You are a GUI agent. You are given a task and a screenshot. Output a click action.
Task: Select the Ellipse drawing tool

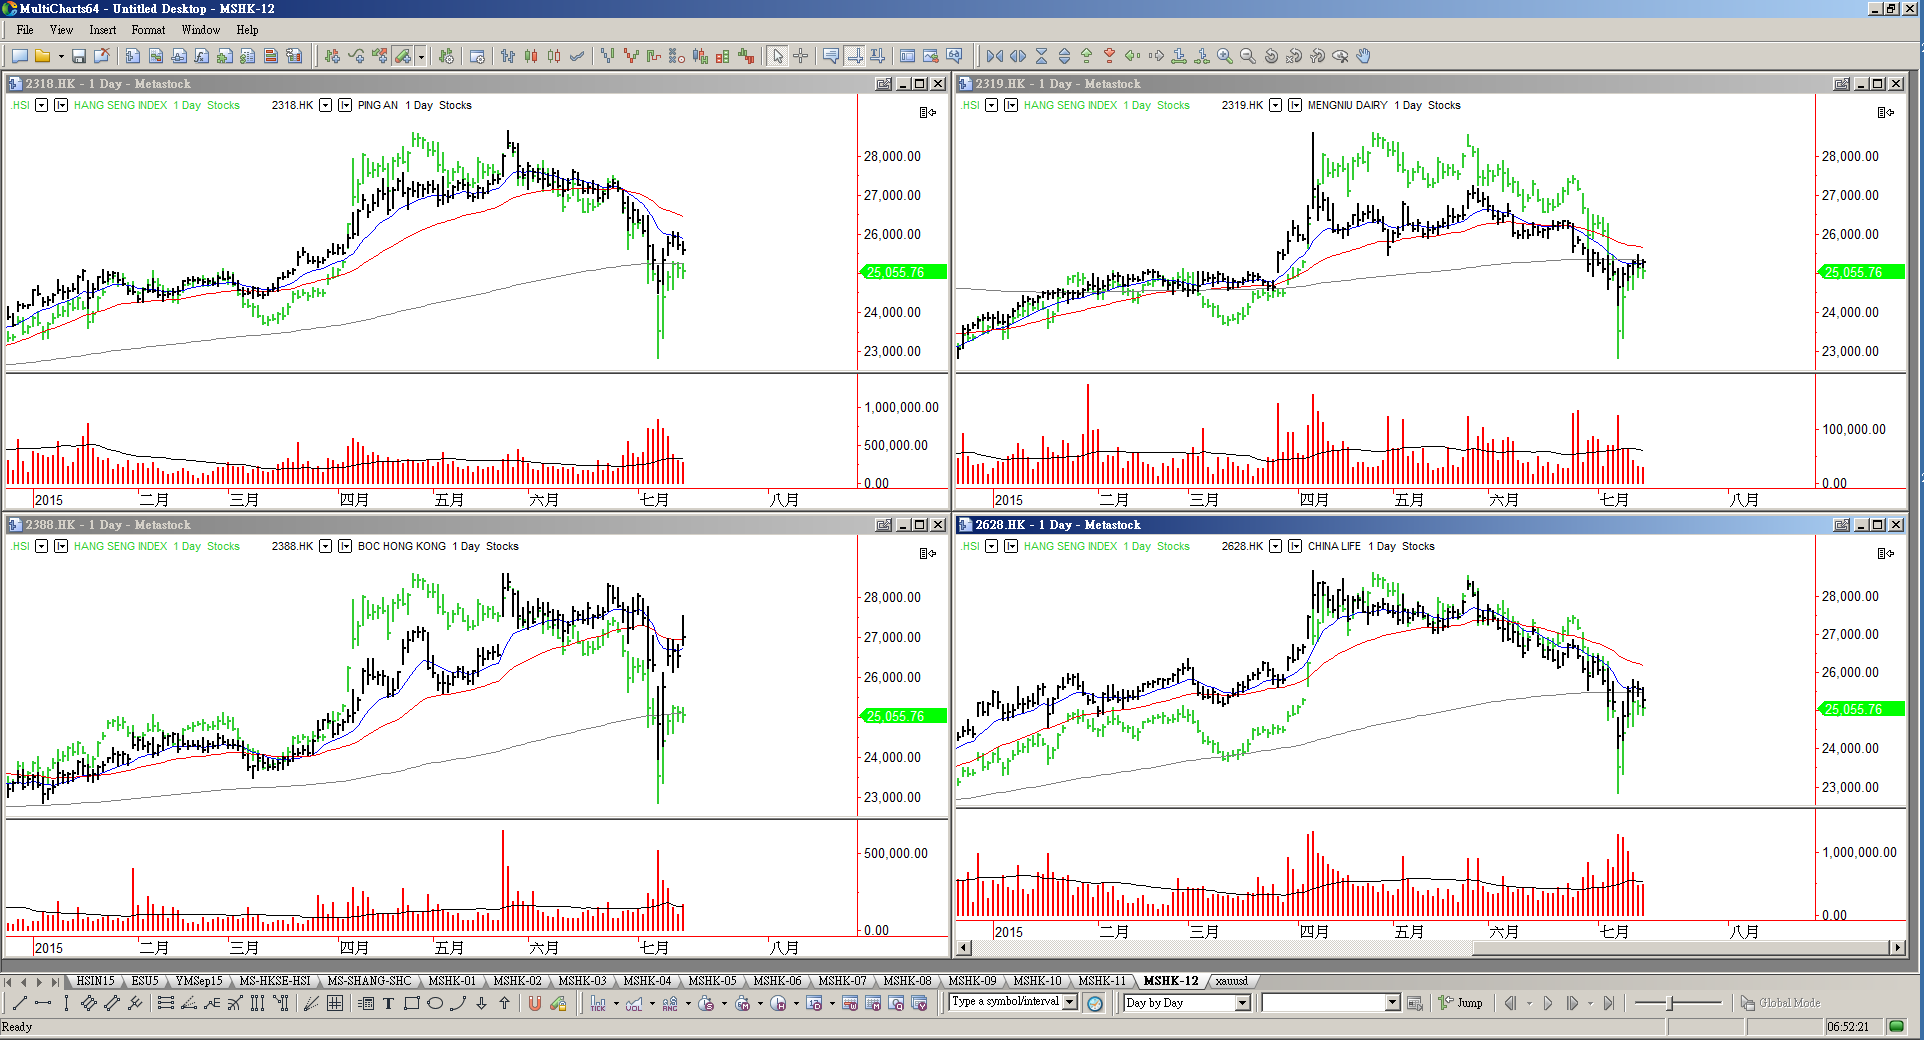434,1003
